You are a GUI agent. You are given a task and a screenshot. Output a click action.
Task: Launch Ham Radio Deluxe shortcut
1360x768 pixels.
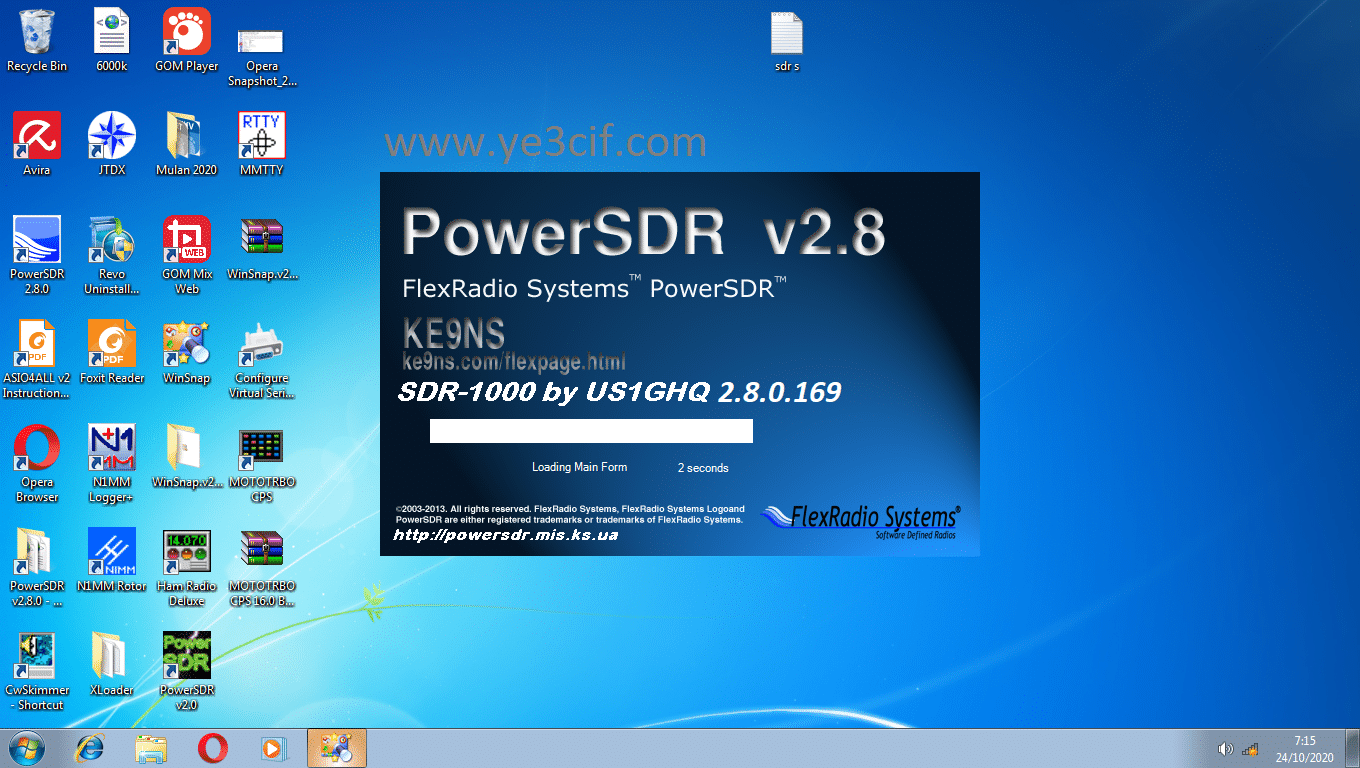[x=187, y=567]
